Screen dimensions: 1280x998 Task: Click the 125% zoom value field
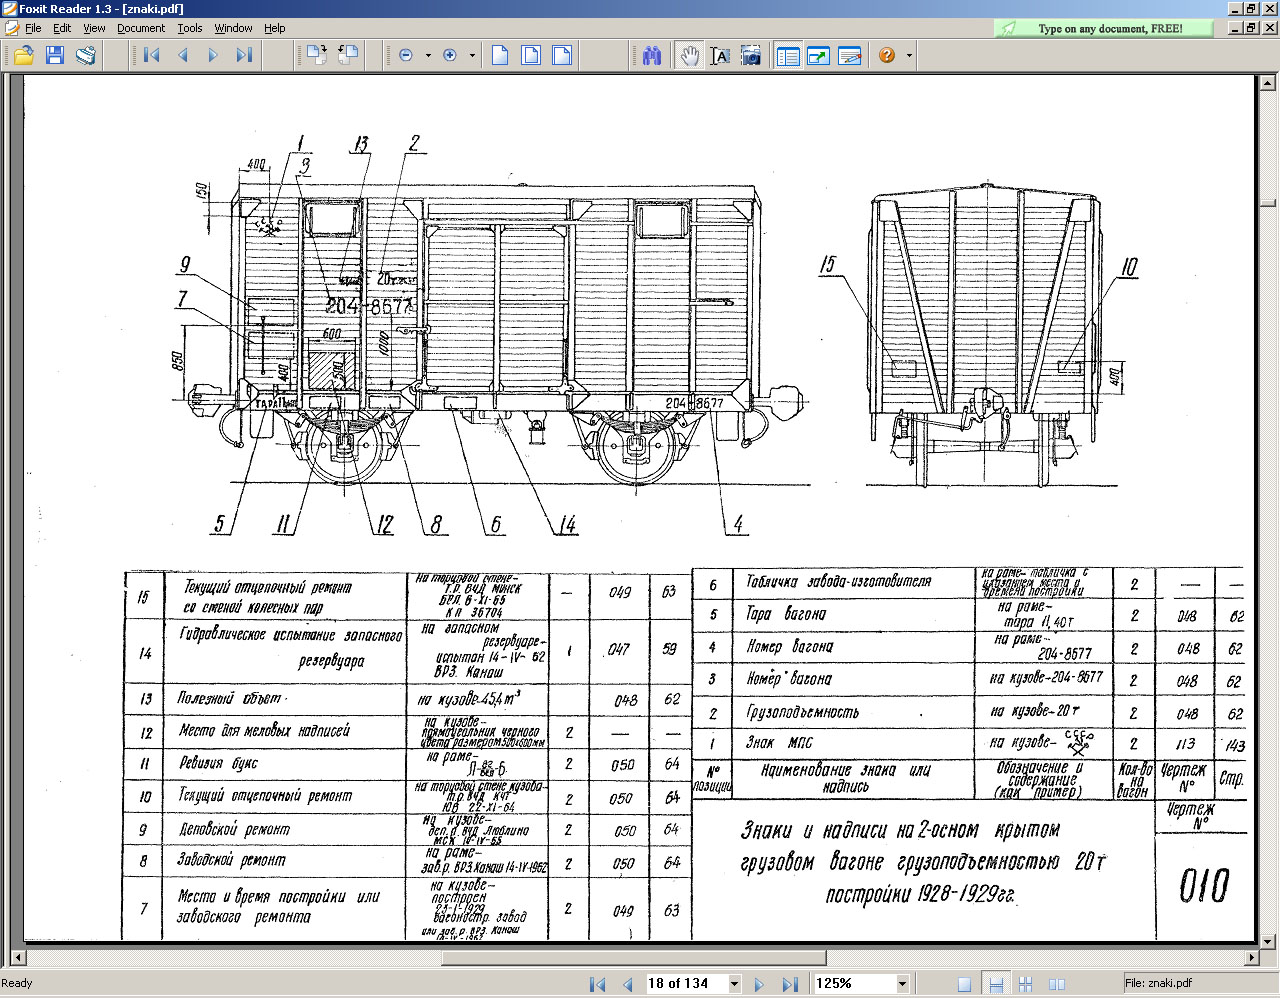point(854,984)
